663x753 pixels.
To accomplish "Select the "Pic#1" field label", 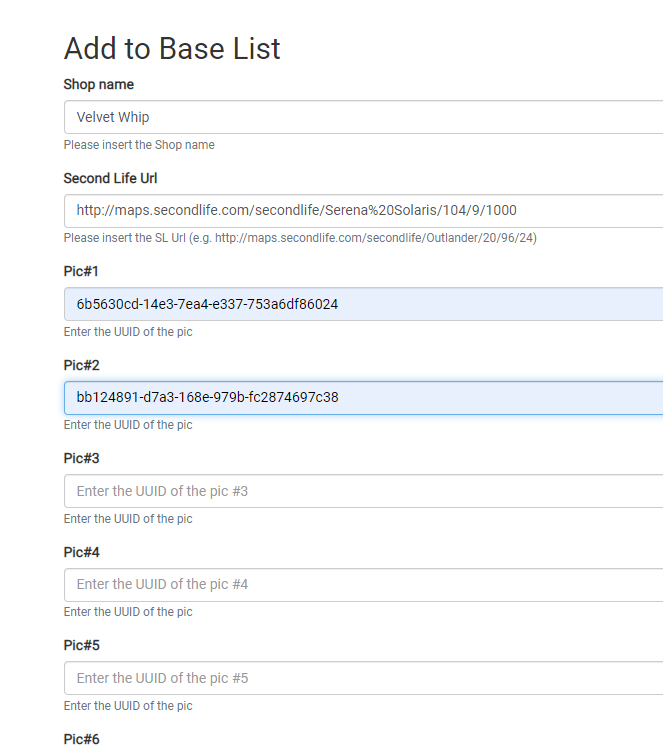I will 81,272.
